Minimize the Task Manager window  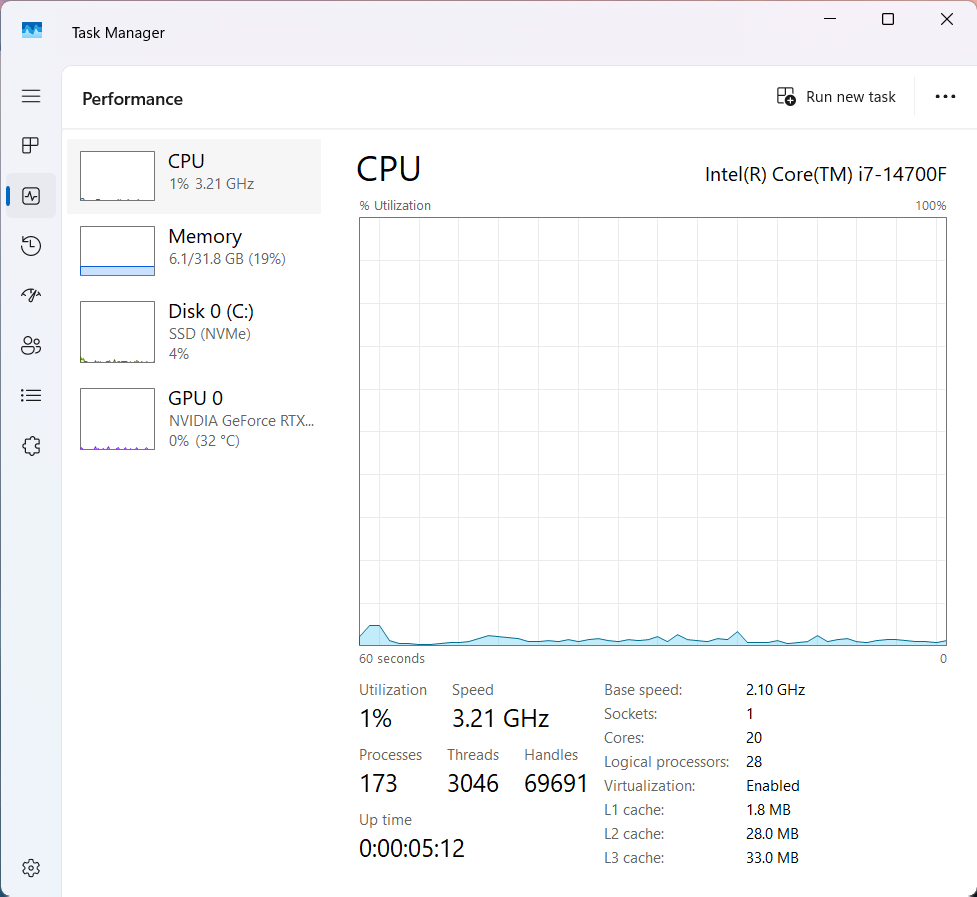830,19
